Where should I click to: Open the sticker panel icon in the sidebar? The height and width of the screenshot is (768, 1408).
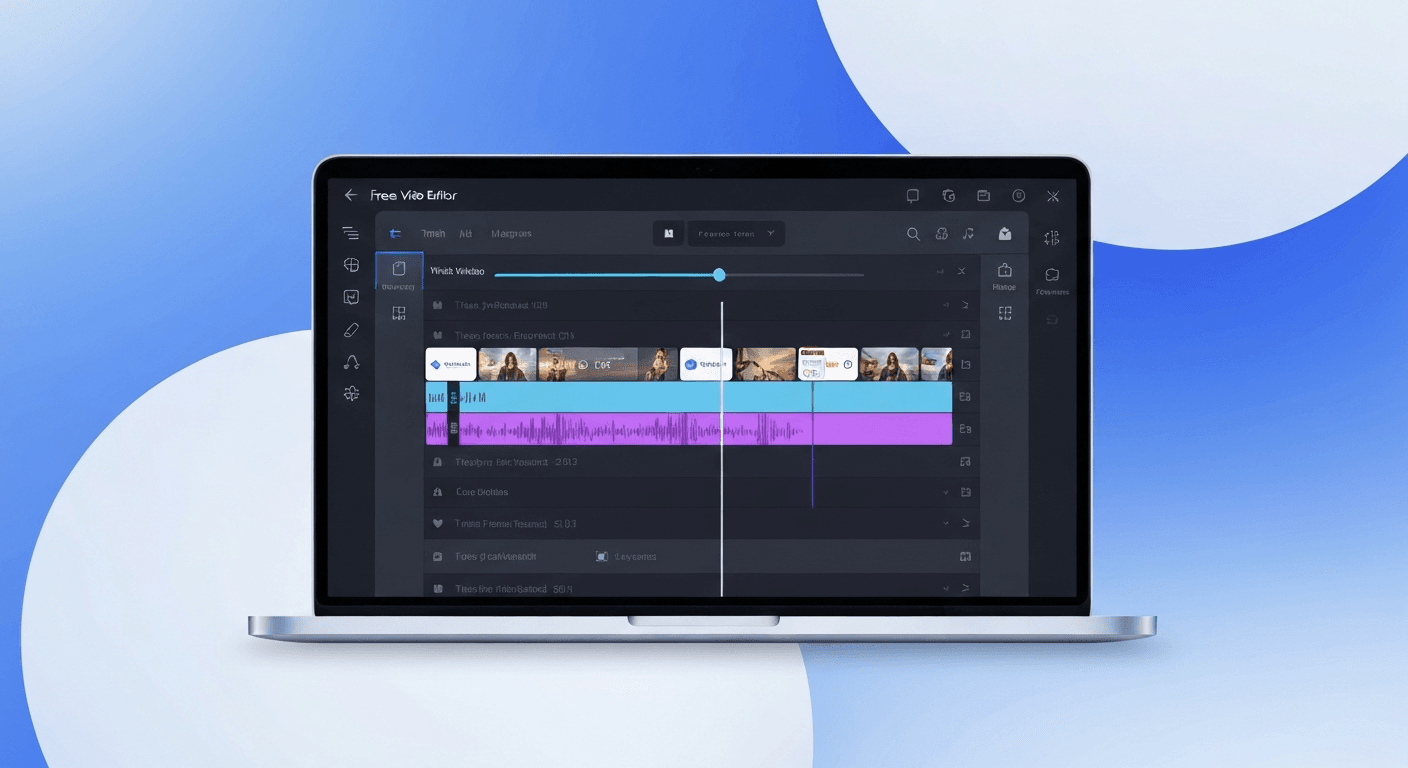tap(351, 296)
